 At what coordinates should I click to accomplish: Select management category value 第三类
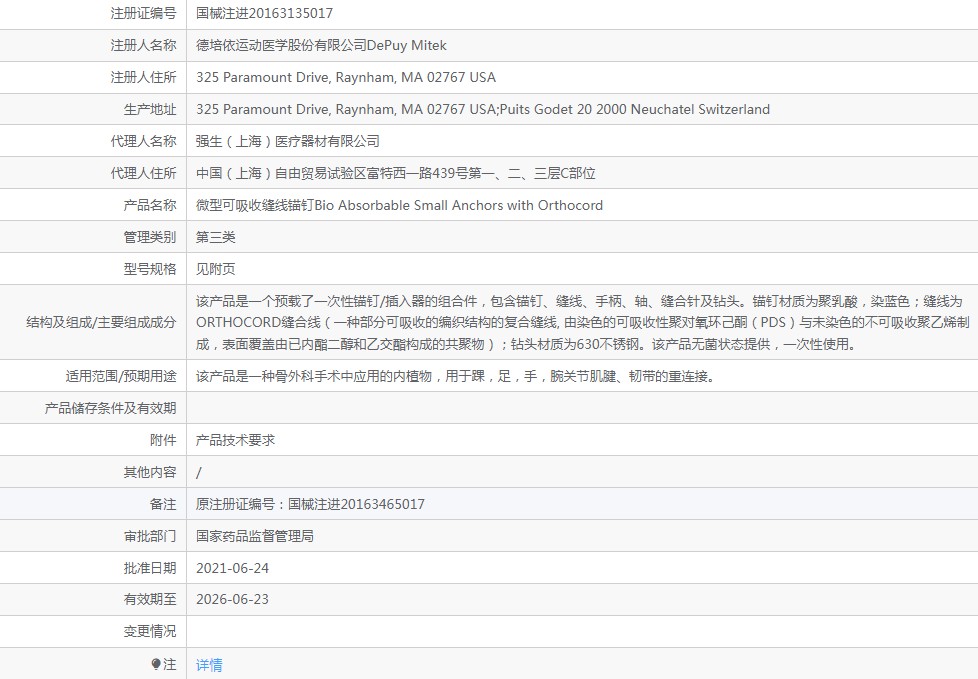point(216,237)
